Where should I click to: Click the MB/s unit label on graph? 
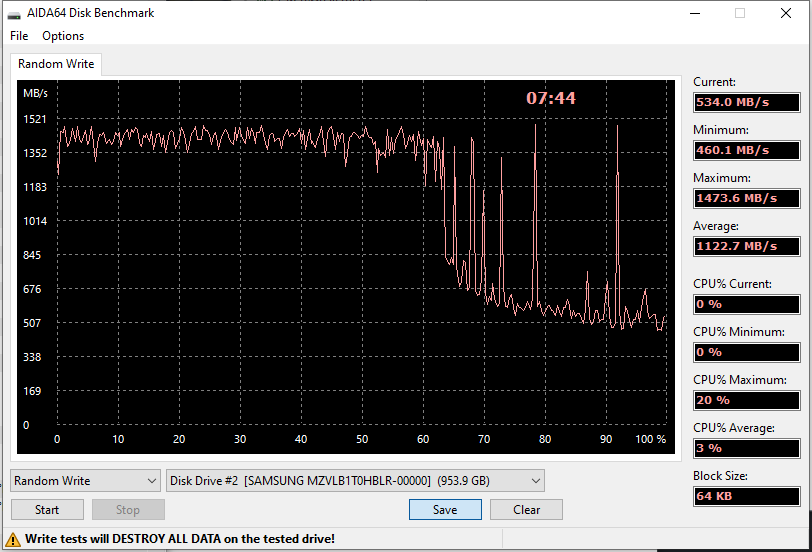tap(35, 93)
